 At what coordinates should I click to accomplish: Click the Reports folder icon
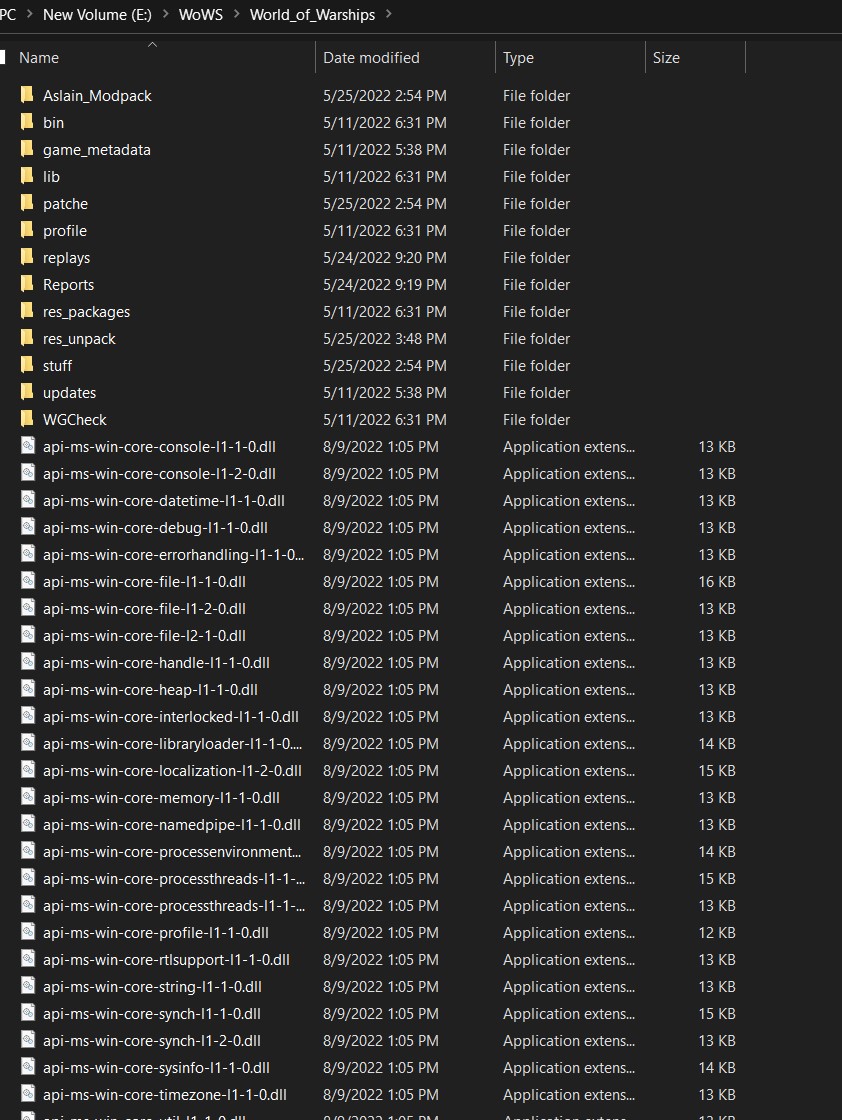[27, 284]
